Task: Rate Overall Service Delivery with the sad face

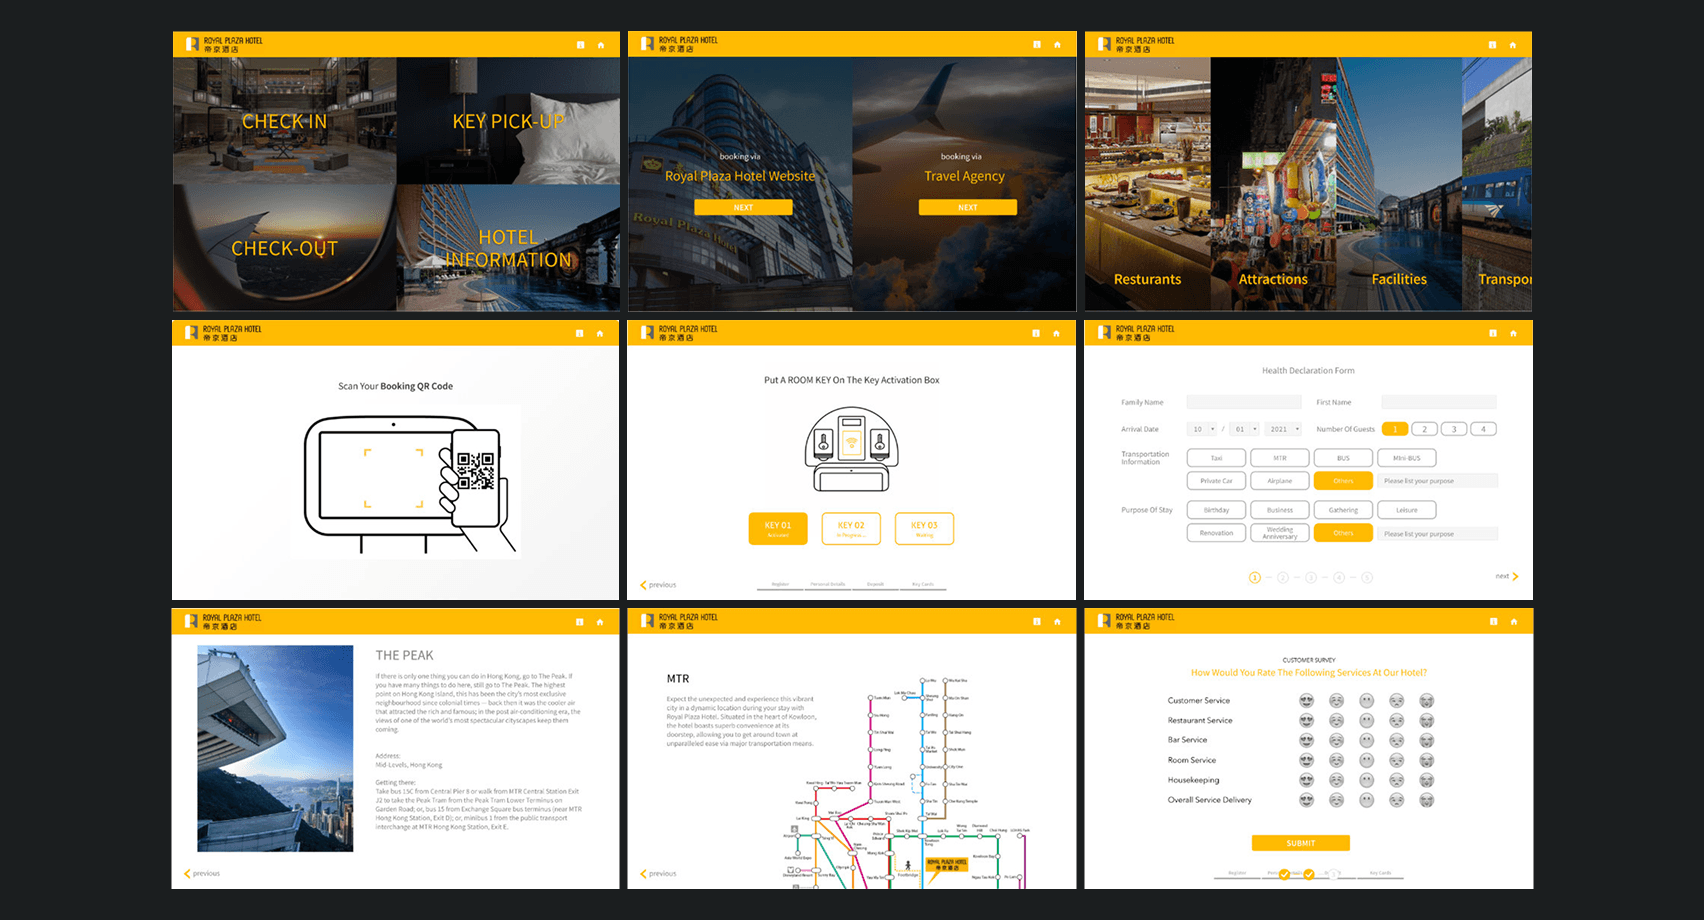Action: point(1396,800)
